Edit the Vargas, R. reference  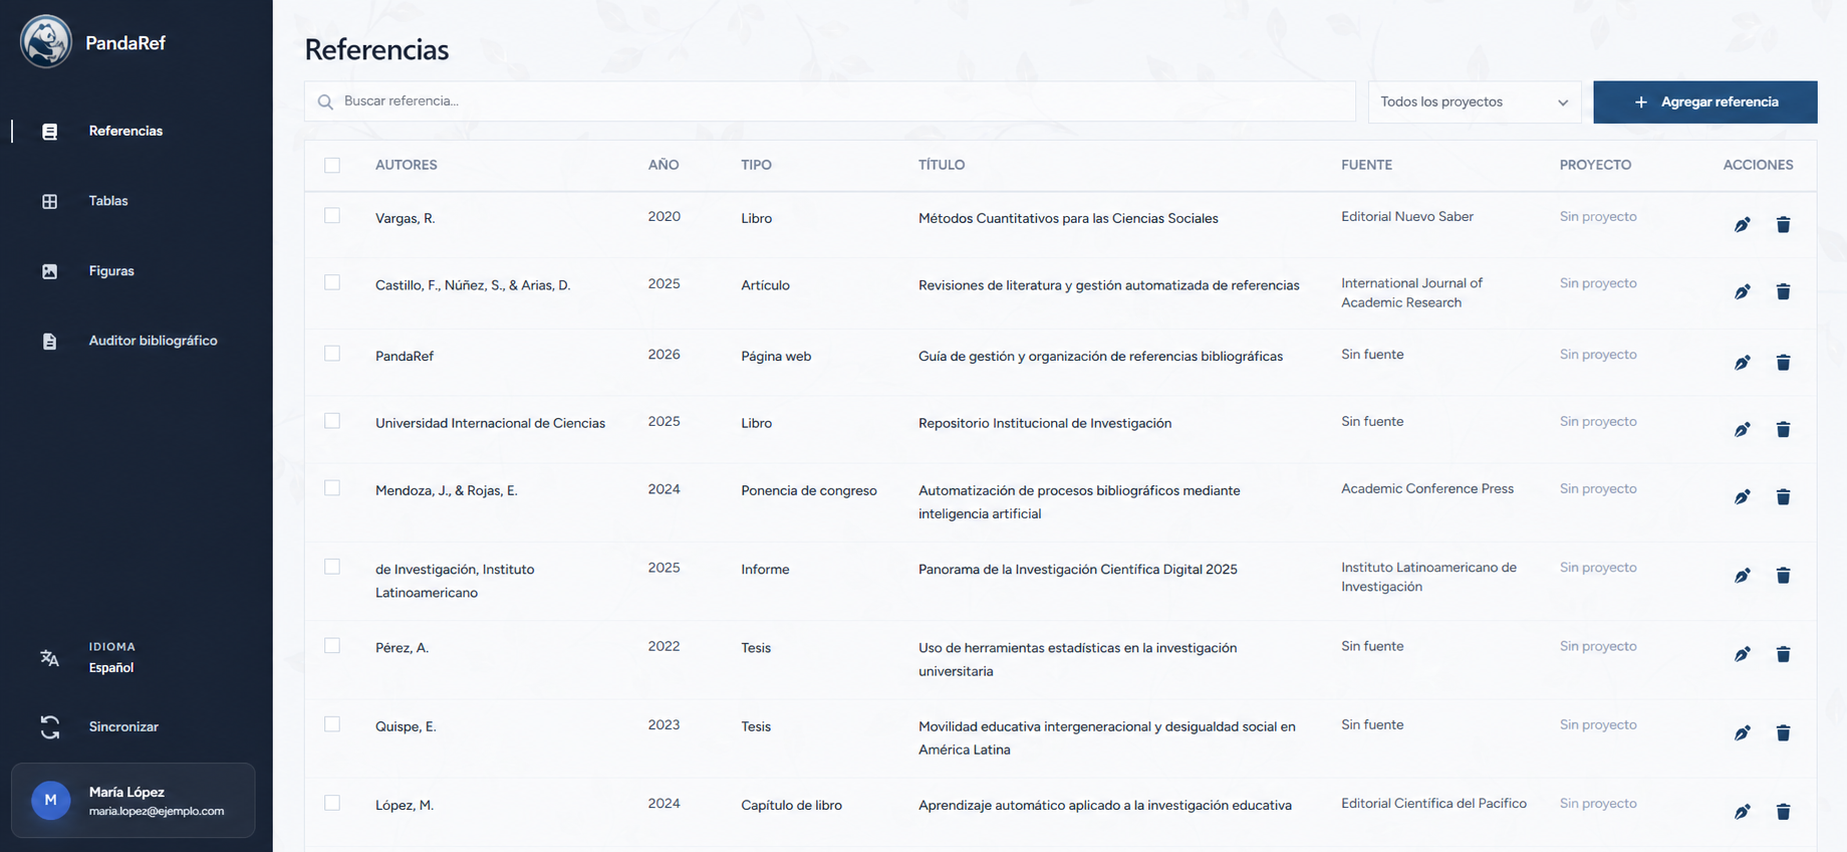click(x=1742, y=225)
